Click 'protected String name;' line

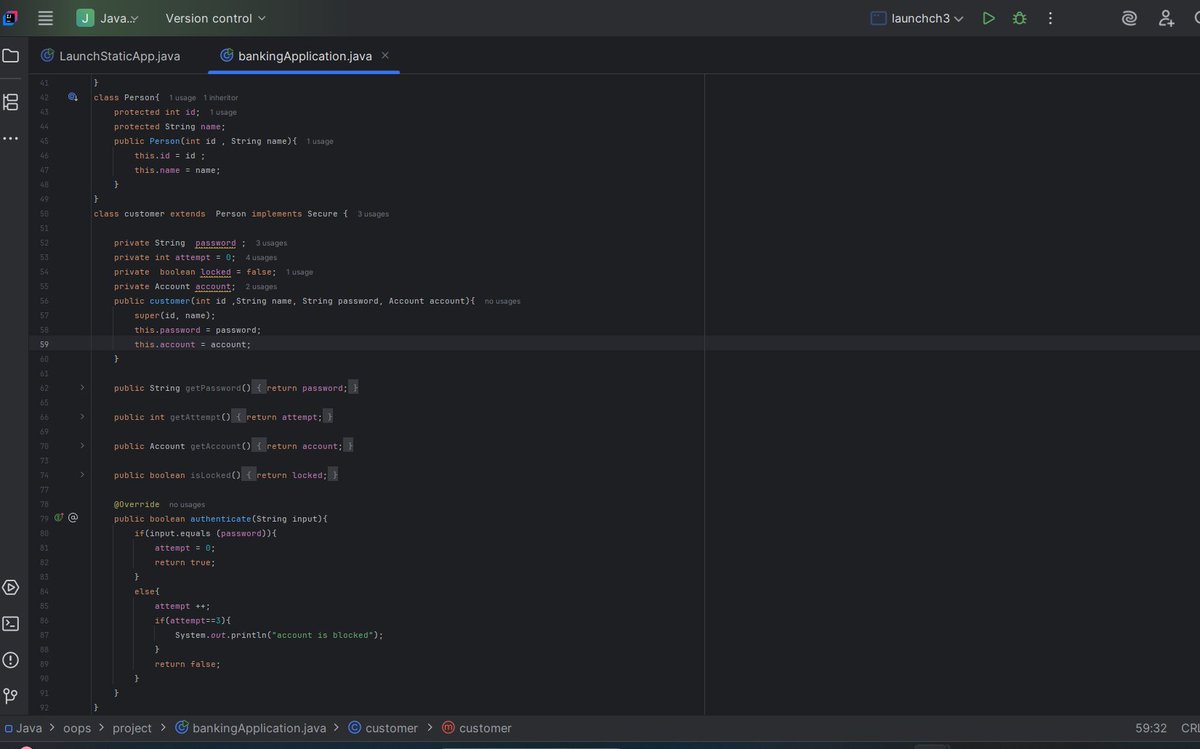tap(170, 127)
